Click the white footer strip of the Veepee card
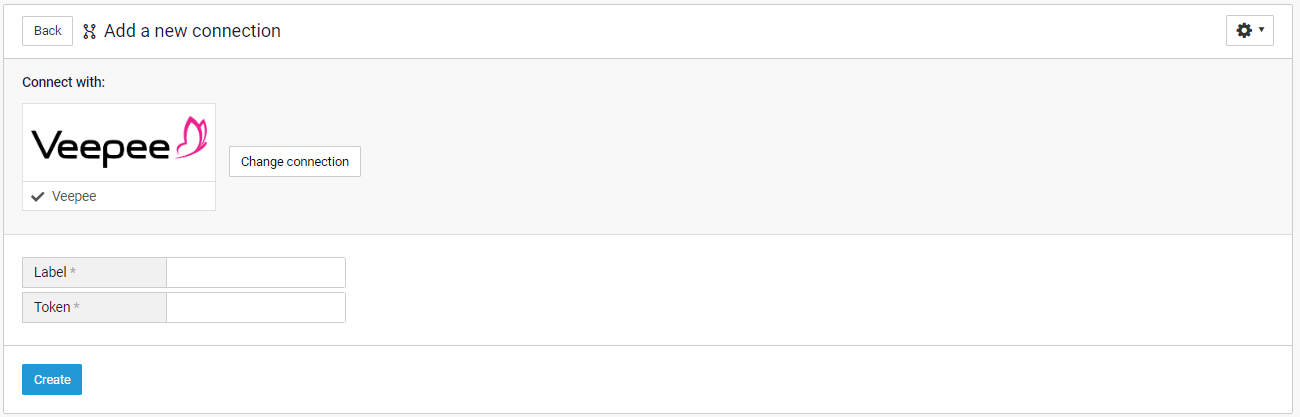The width and height of the screenshot is (1300, 417). coord(150,197)
